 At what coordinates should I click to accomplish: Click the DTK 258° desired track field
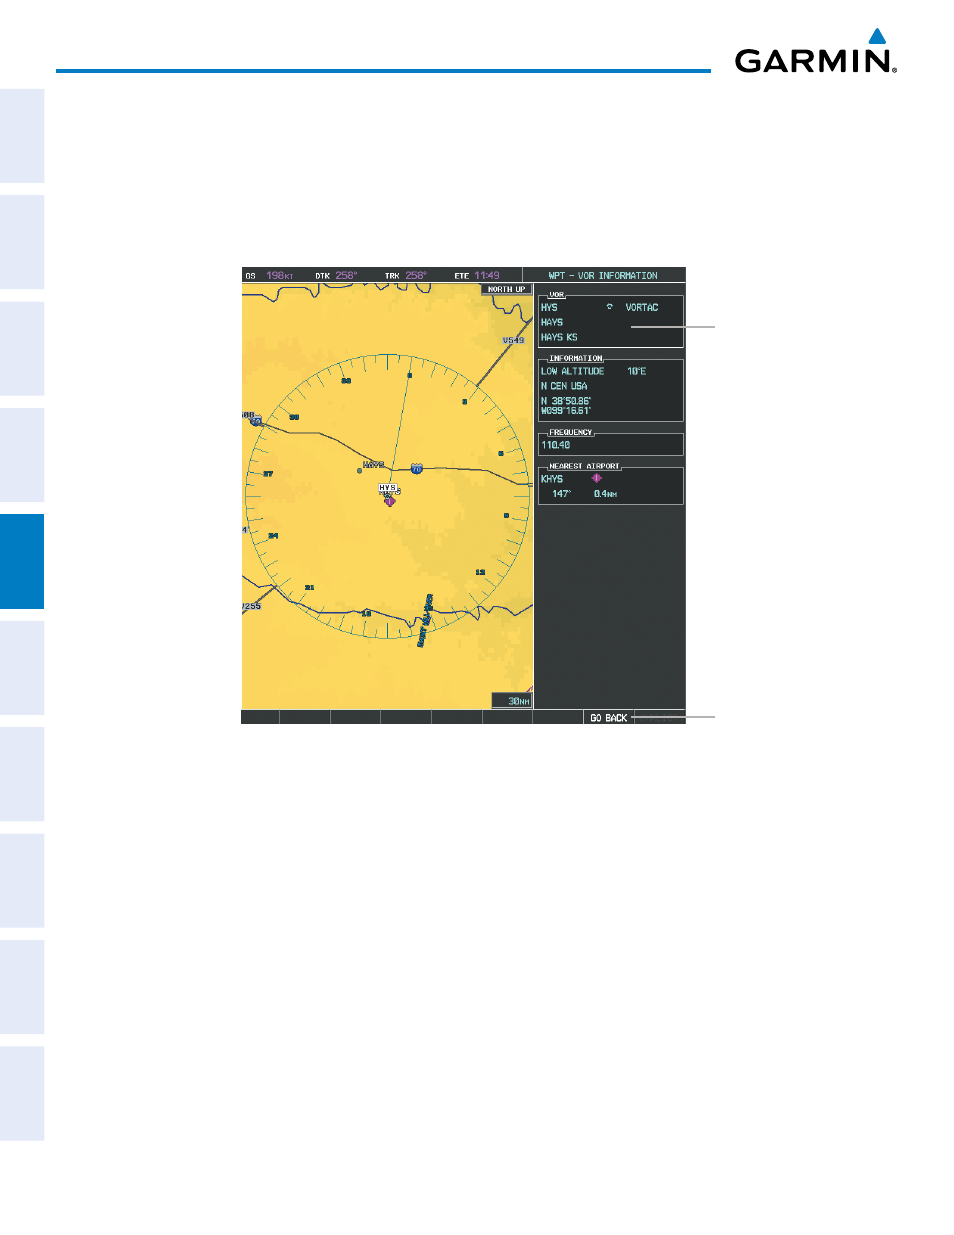[x=336, y=276]
